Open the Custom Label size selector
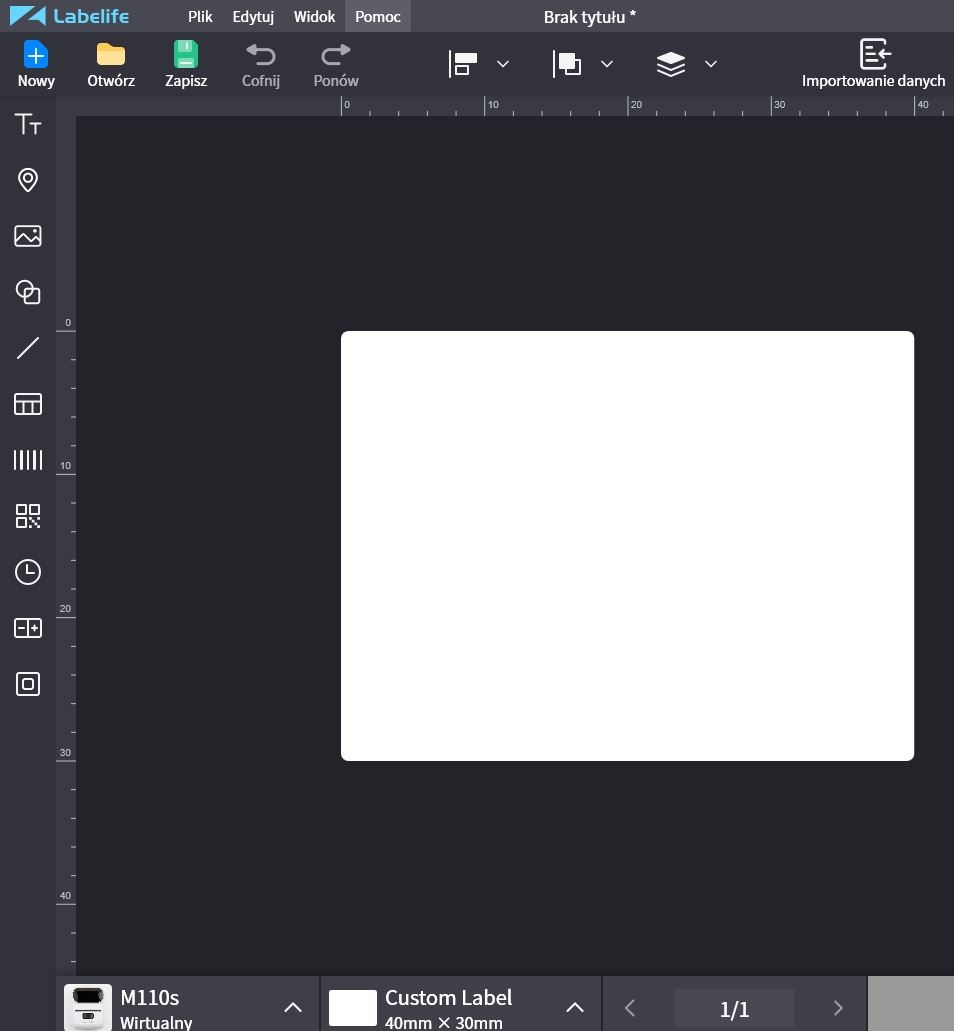Screen dimensions: 954x1031 click(x=574, y=1007)
